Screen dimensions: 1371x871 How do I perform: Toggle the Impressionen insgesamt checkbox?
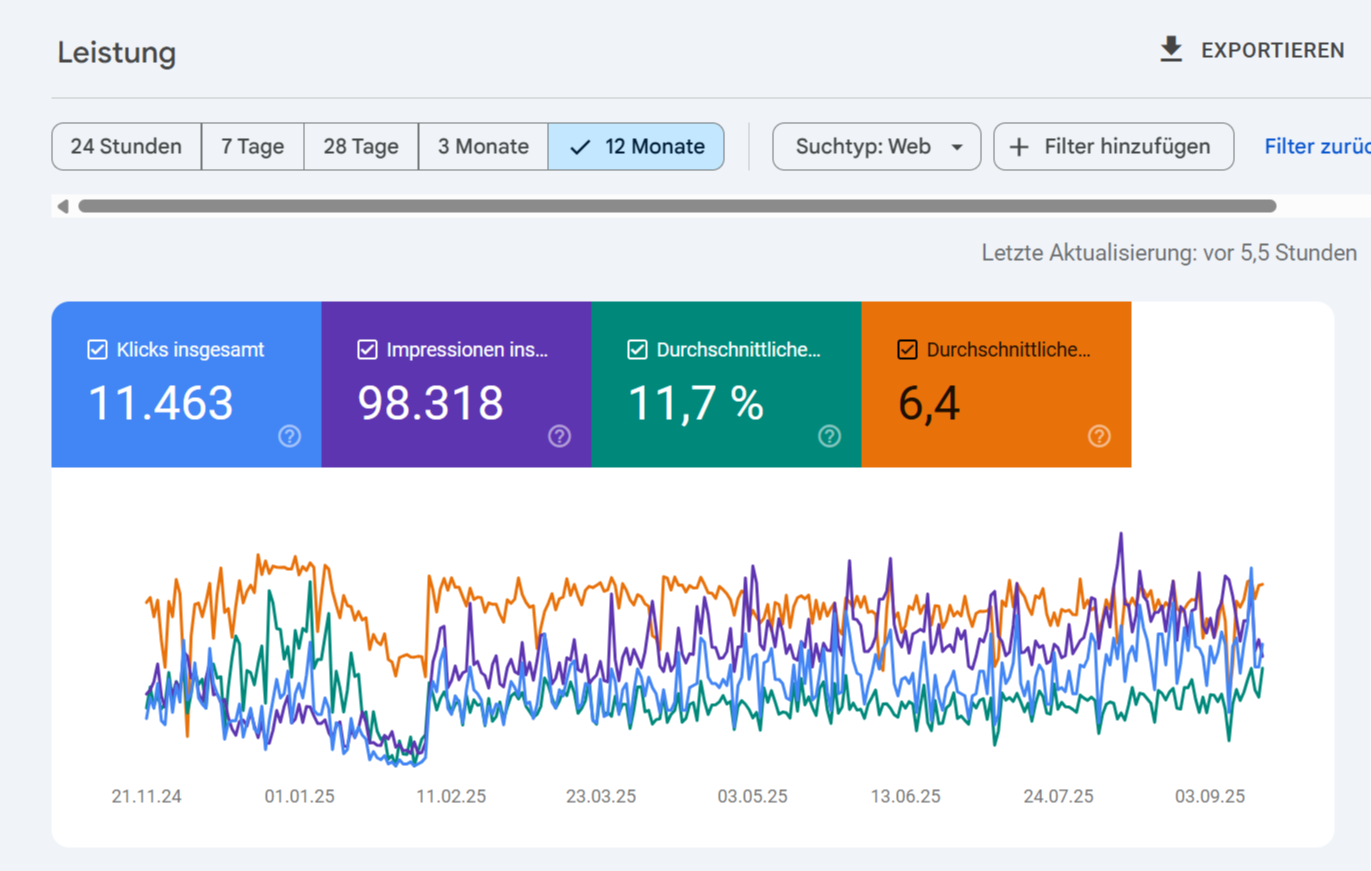tap(367, 350)
